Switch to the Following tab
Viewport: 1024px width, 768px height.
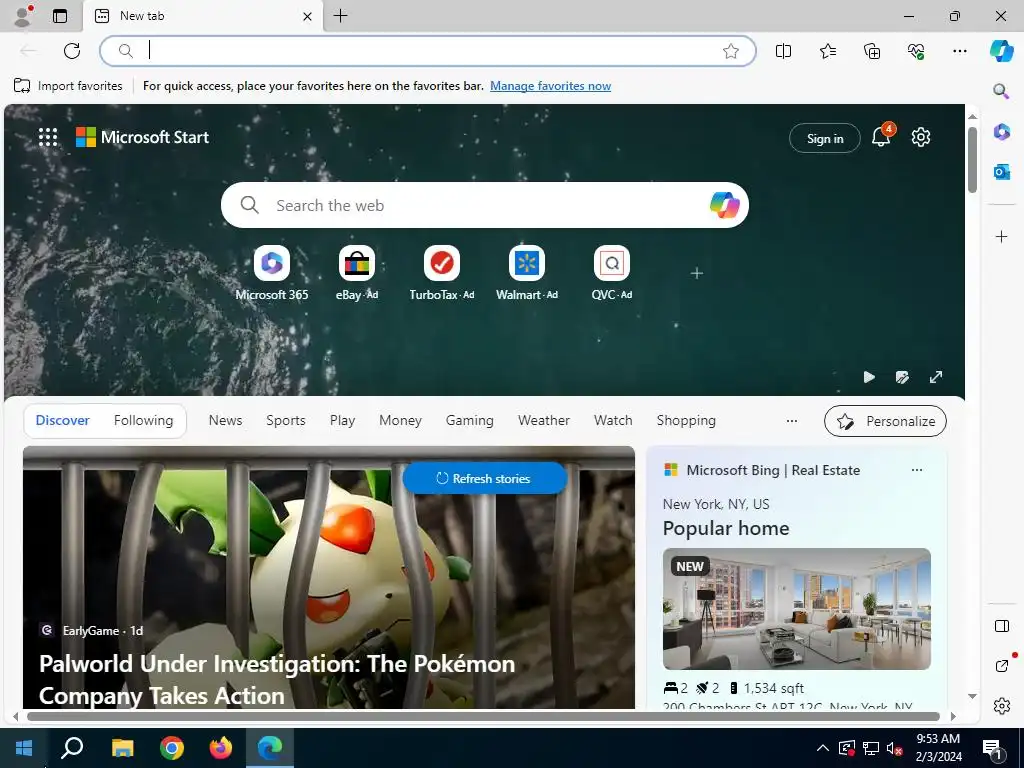pyautogui.click(x=143, y=421)
